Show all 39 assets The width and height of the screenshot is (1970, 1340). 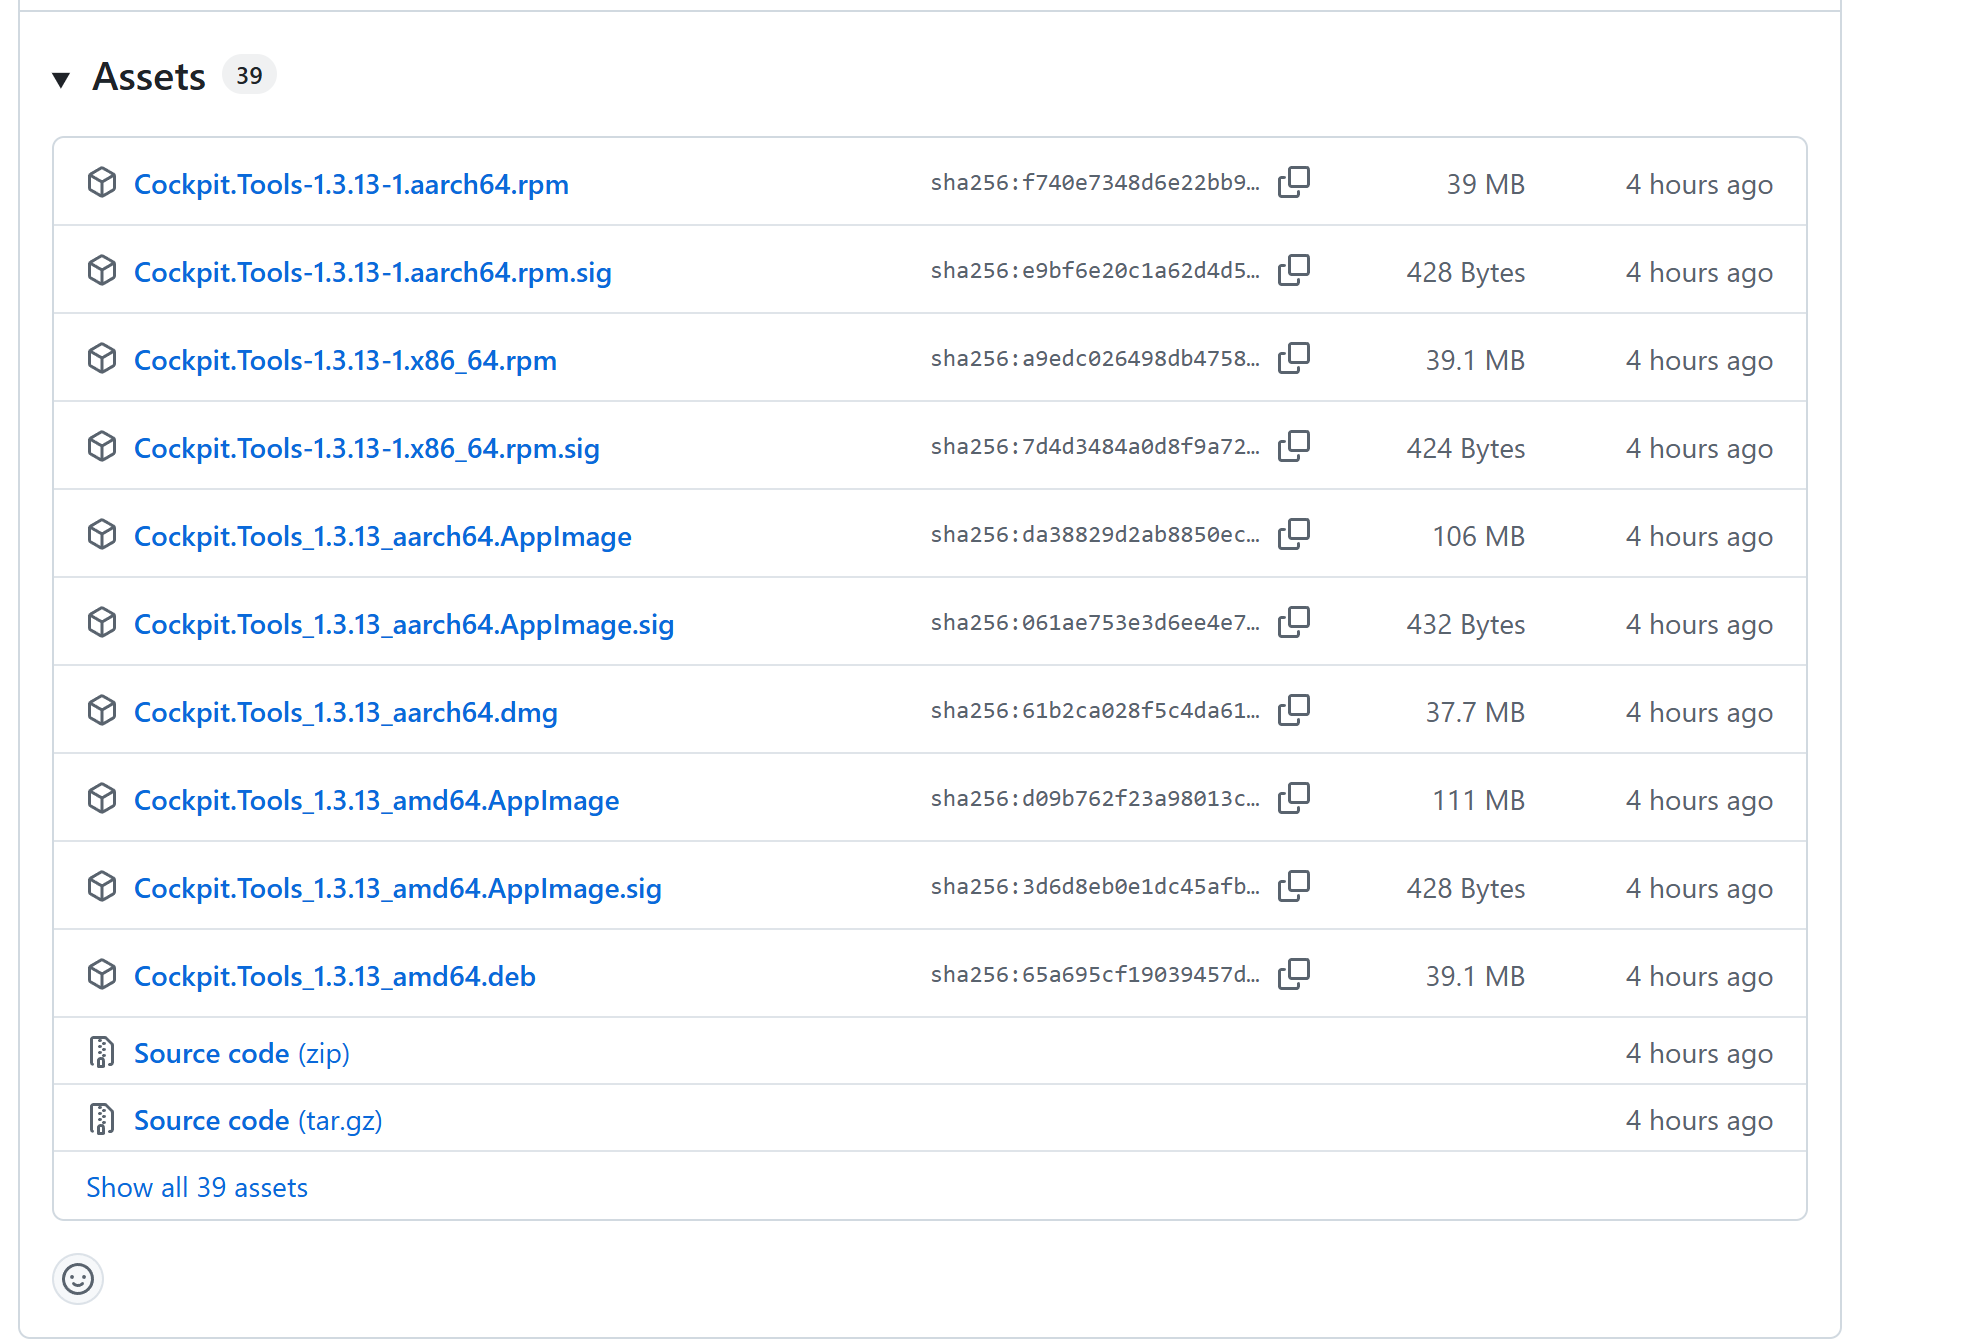point(197,1187)
